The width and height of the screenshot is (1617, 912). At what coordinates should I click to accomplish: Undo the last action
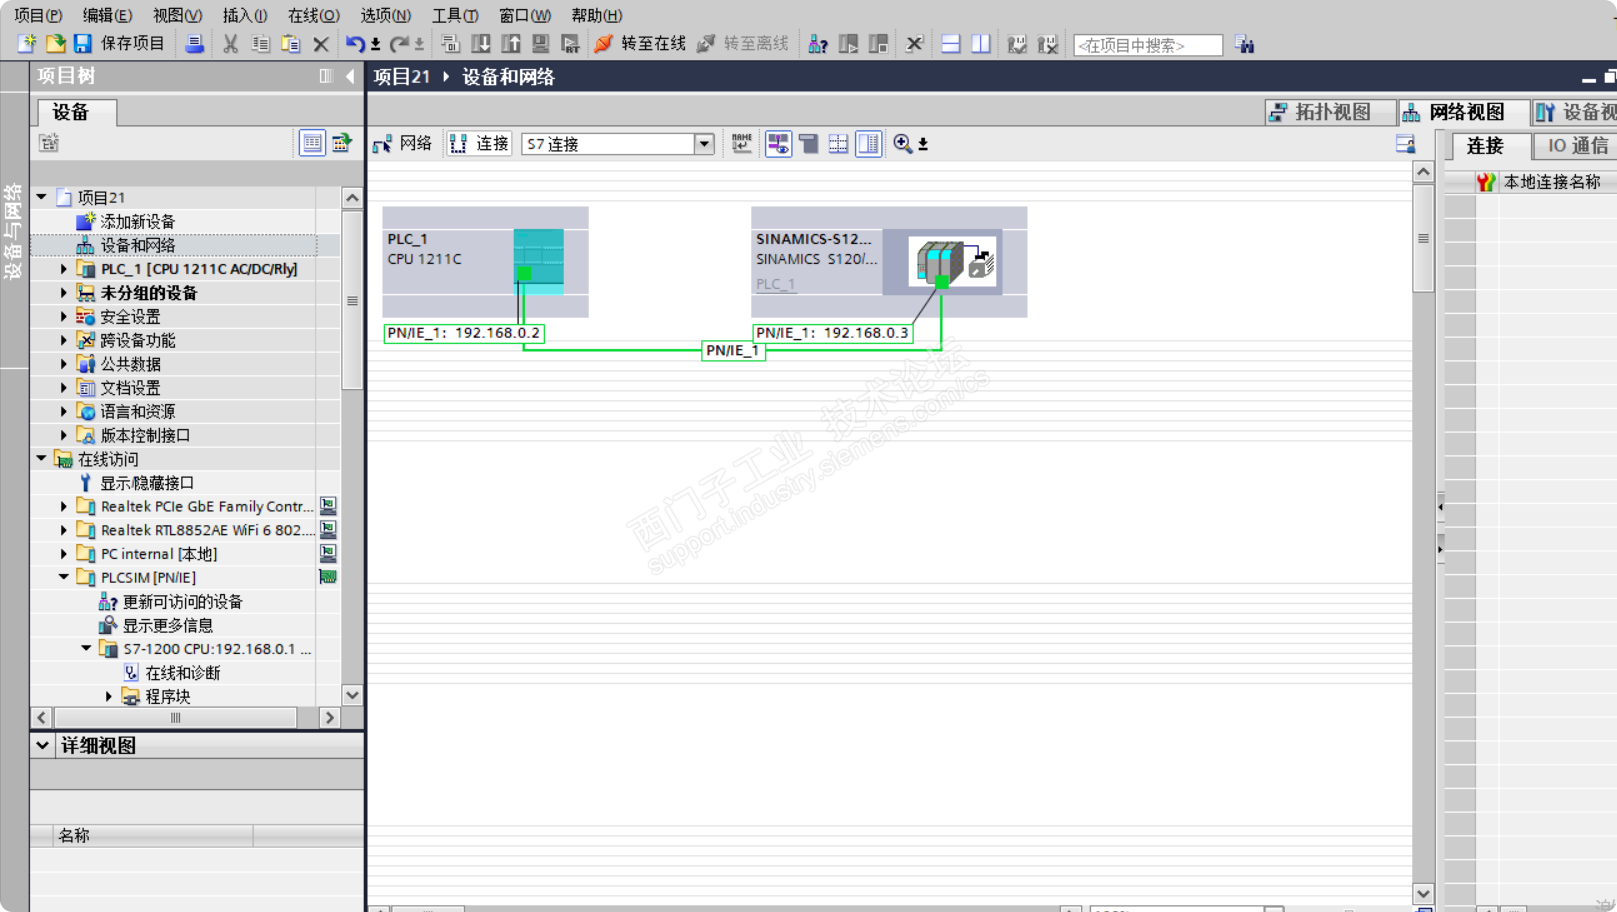click(355, 44)
